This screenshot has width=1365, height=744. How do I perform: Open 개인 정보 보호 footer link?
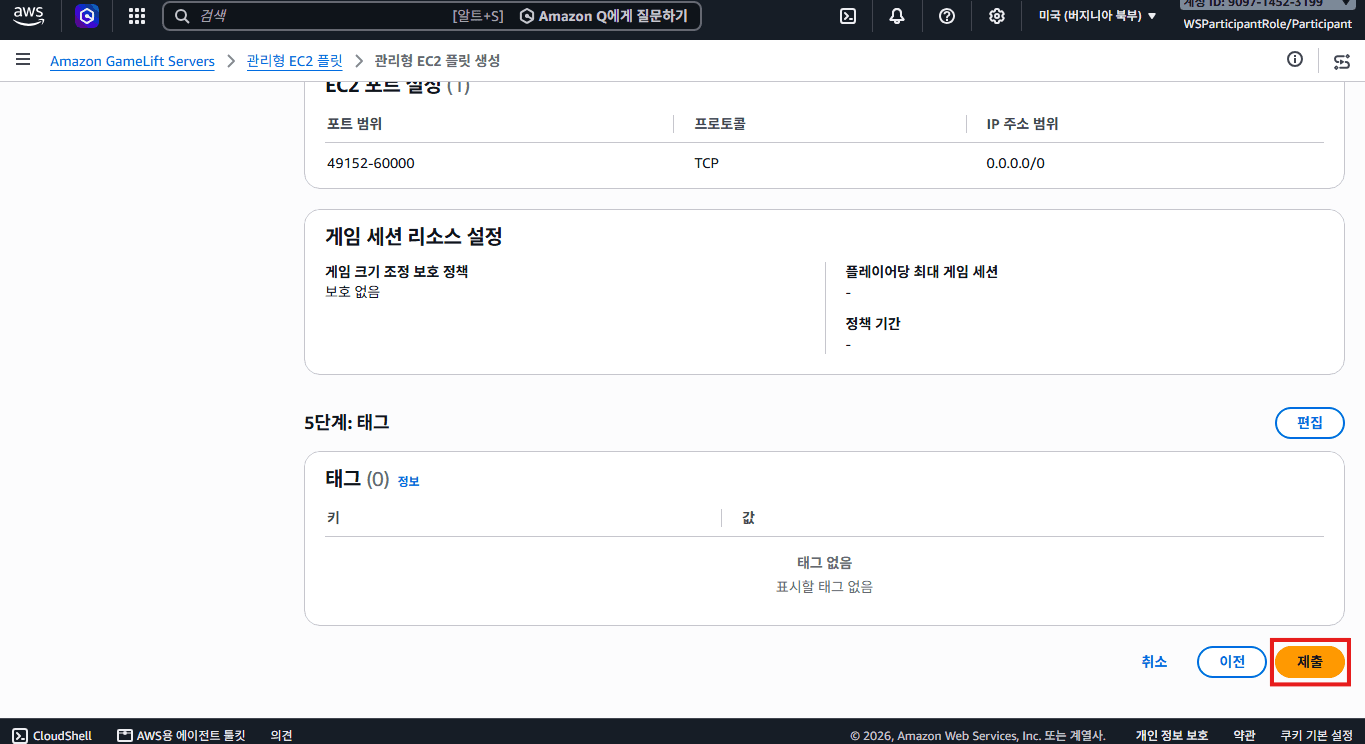pos(1172,735)
